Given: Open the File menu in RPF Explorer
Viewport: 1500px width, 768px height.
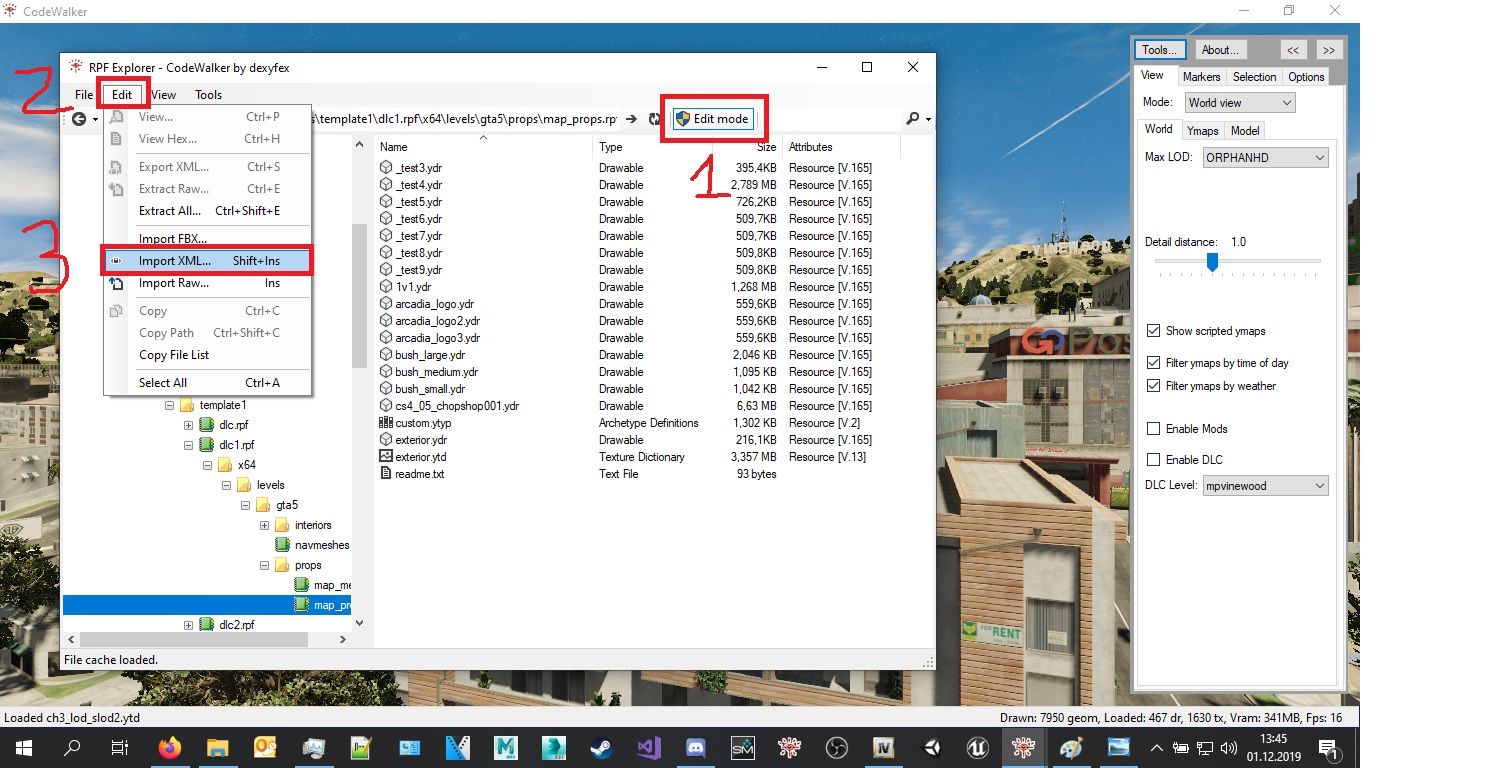Looking at the screenshot, I should [84, 95].
